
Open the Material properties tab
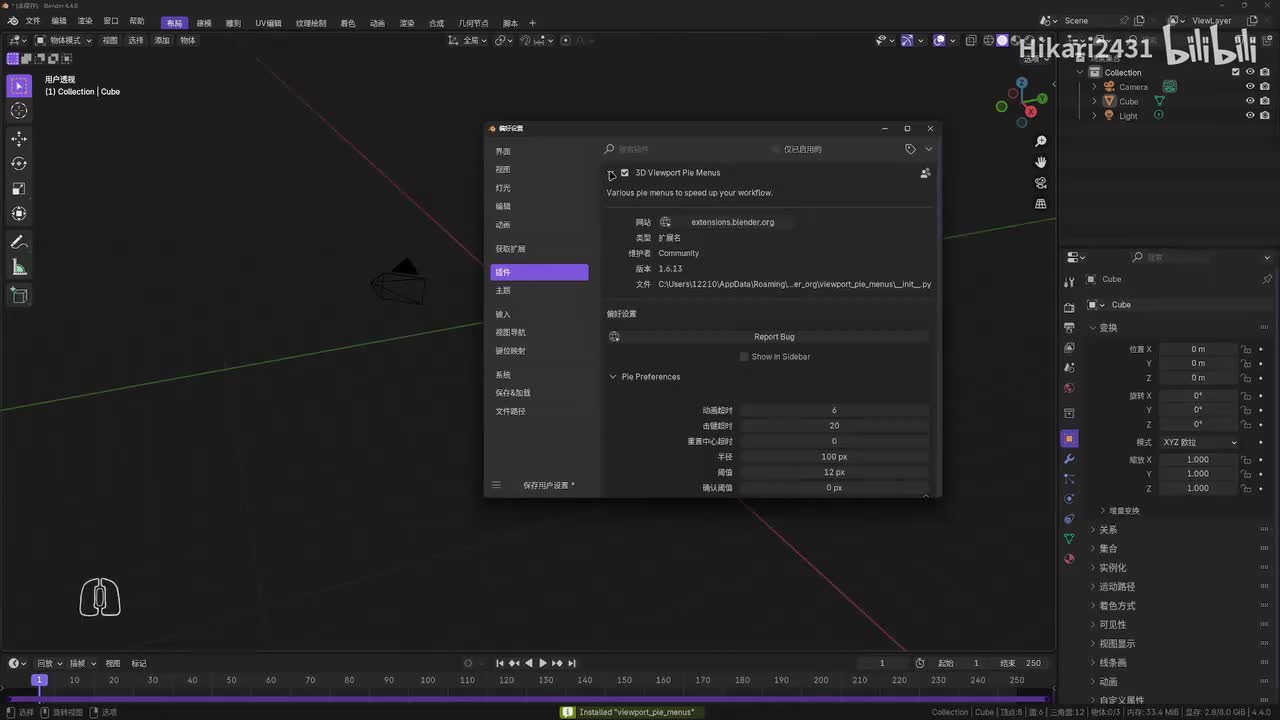[x=1069, y=559]
